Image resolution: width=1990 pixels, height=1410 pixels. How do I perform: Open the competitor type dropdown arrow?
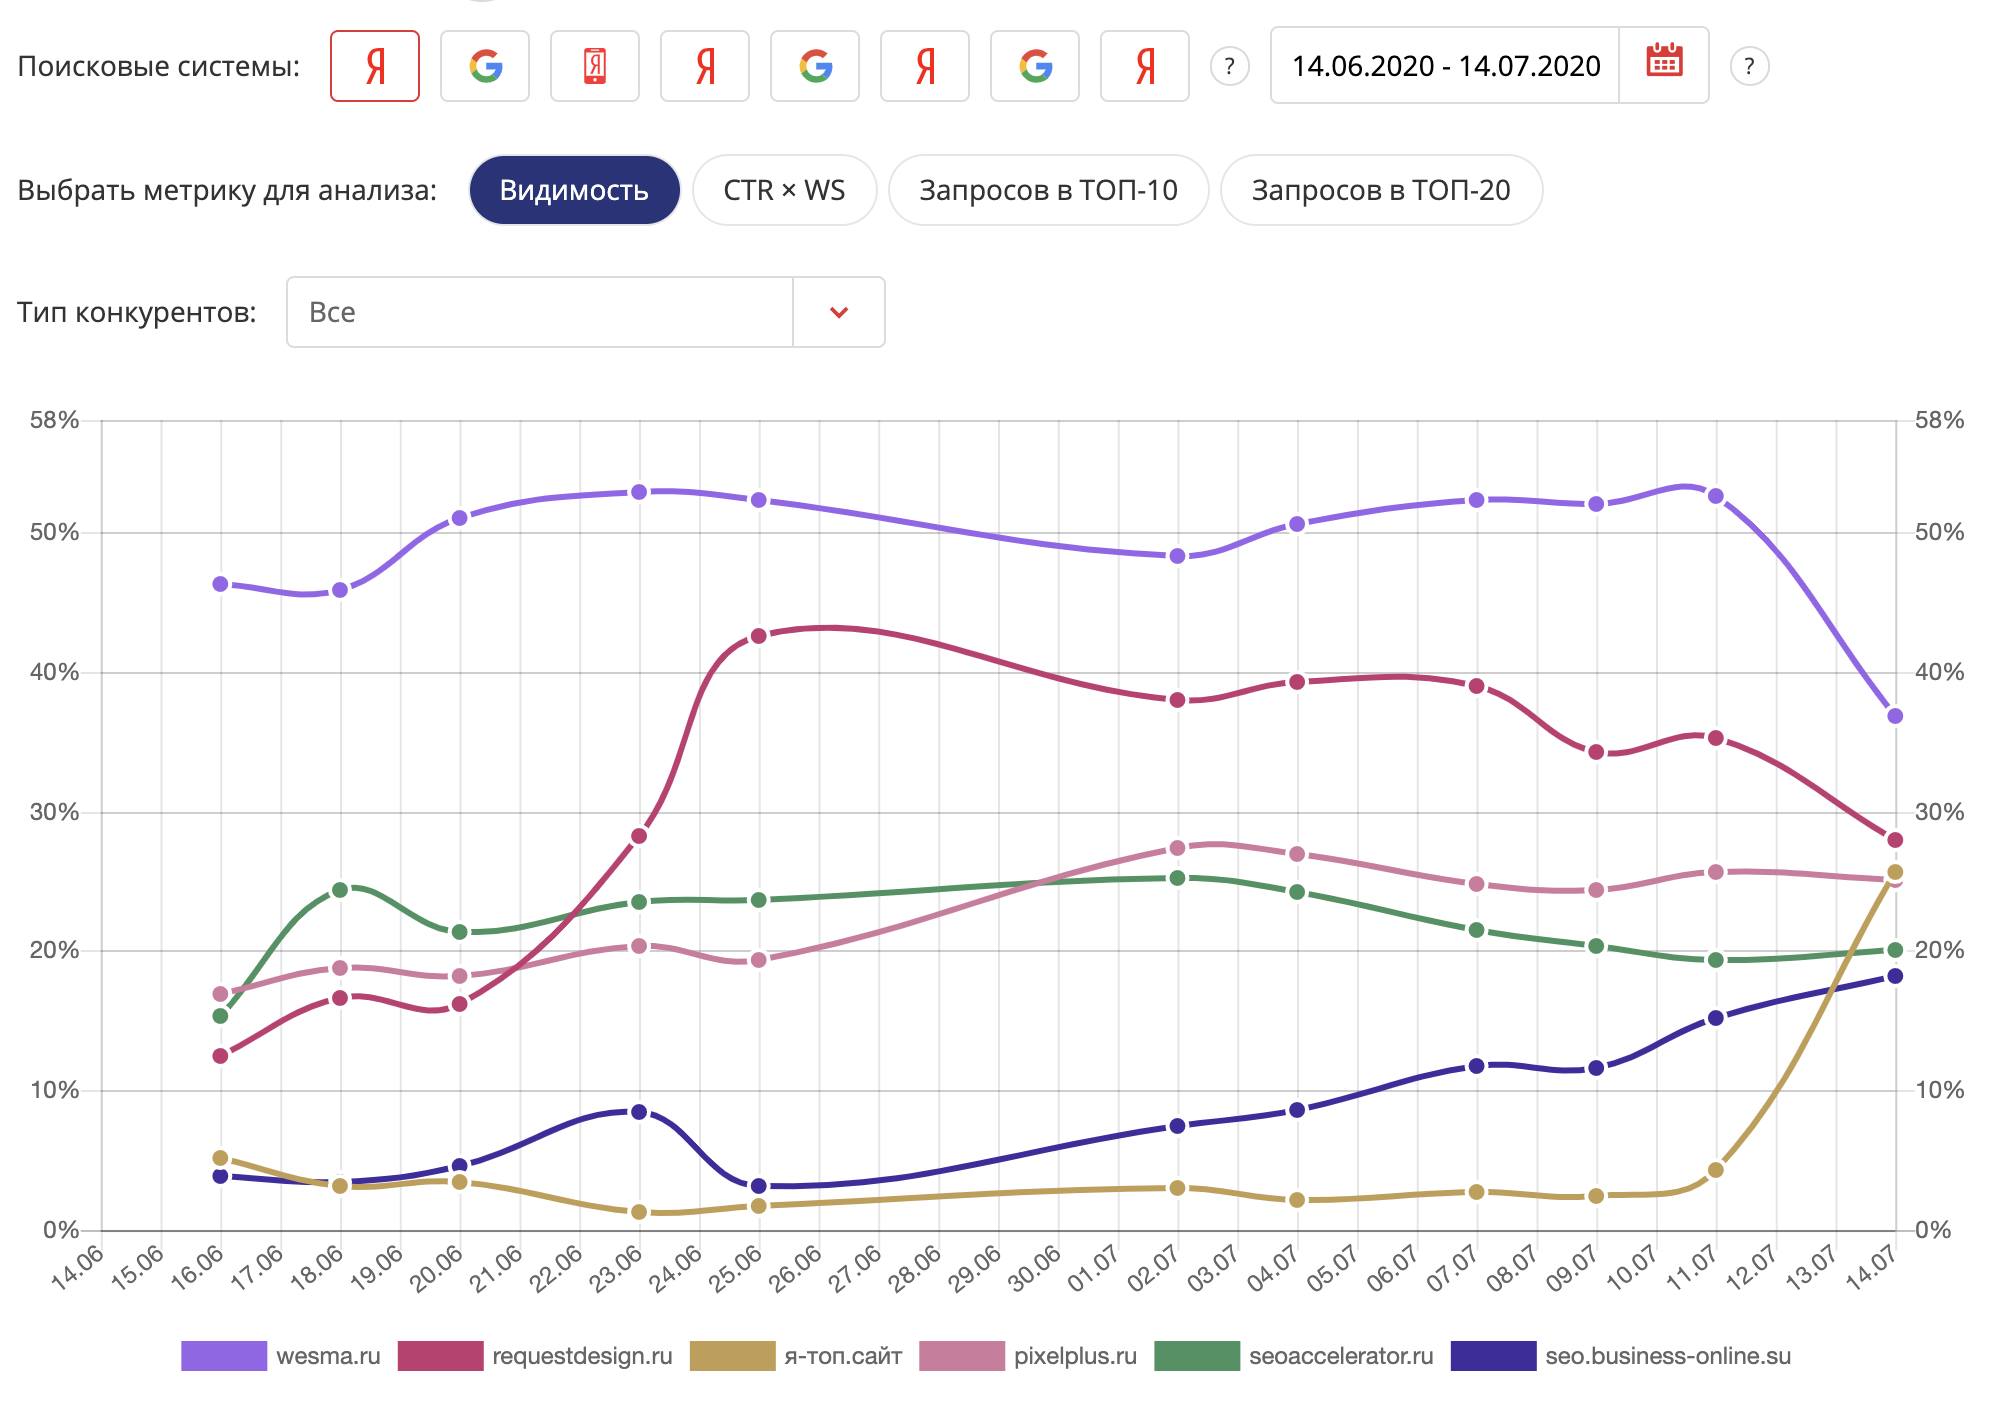click(838, 312)
